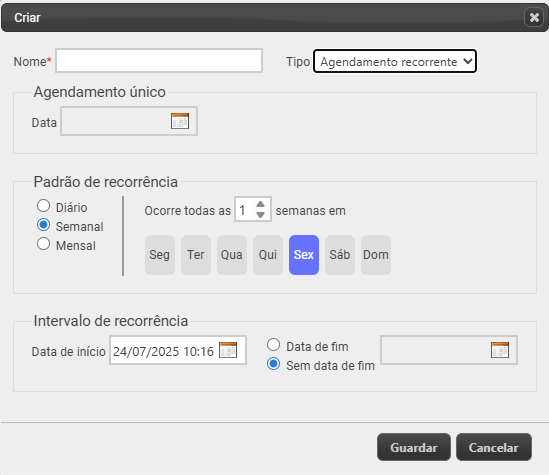Click the Data de início date field
Image resolution: width=549 pixels, height=475 pixels.
(178, 350)
